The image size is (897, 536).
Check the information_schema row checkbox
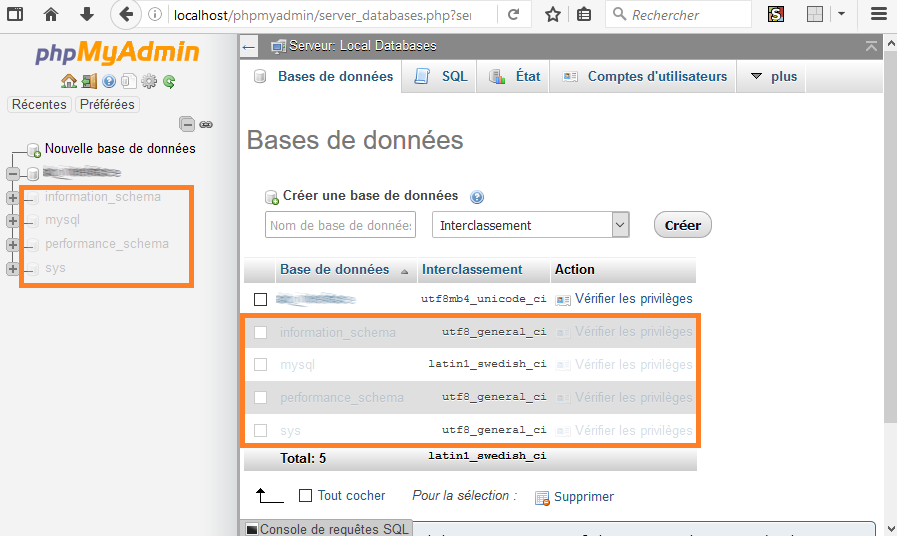coord(260,332)
